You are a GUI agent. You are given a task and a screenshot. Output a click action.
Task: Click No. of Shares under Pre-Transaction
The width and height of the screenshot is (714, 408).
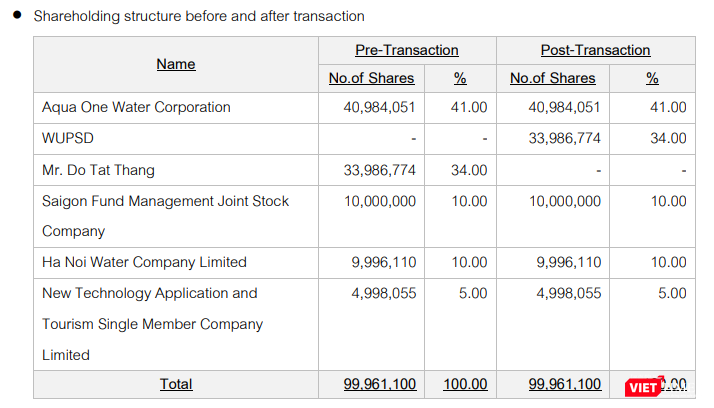[x=372, y=78]
